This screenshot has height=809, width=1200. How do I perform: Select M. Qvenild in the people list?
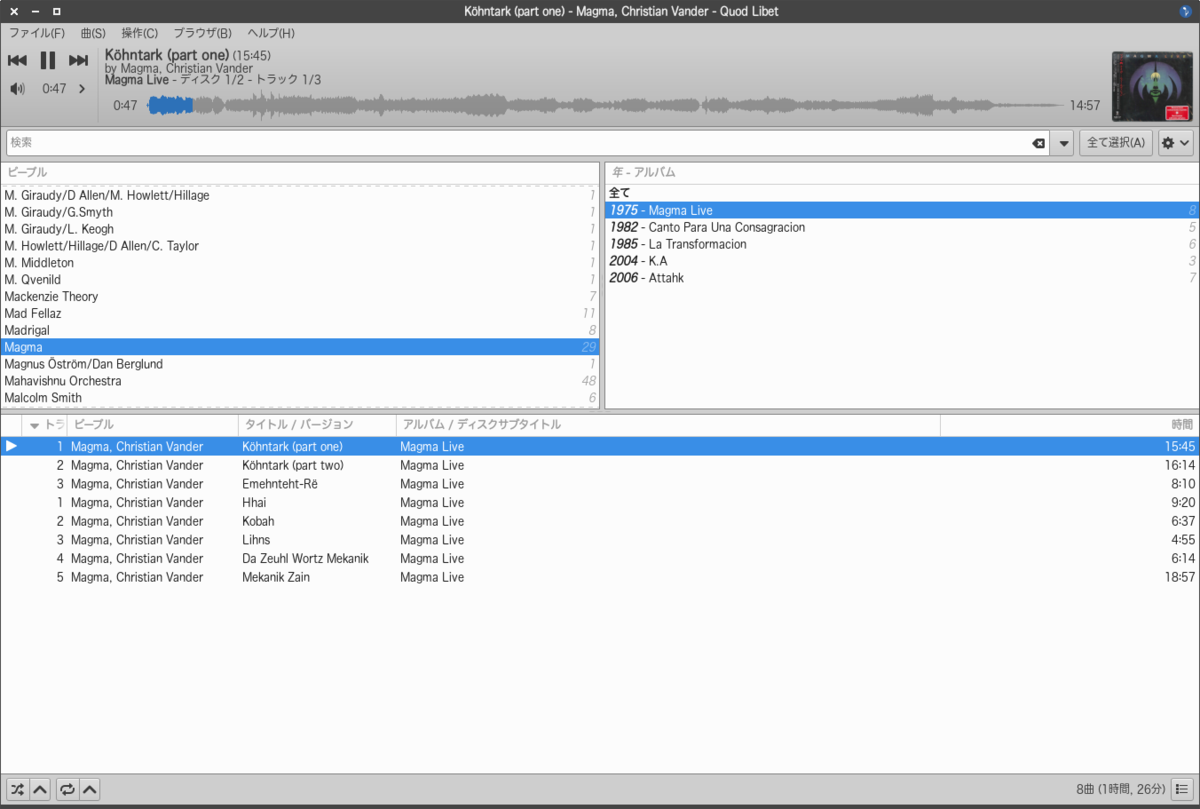300,279
